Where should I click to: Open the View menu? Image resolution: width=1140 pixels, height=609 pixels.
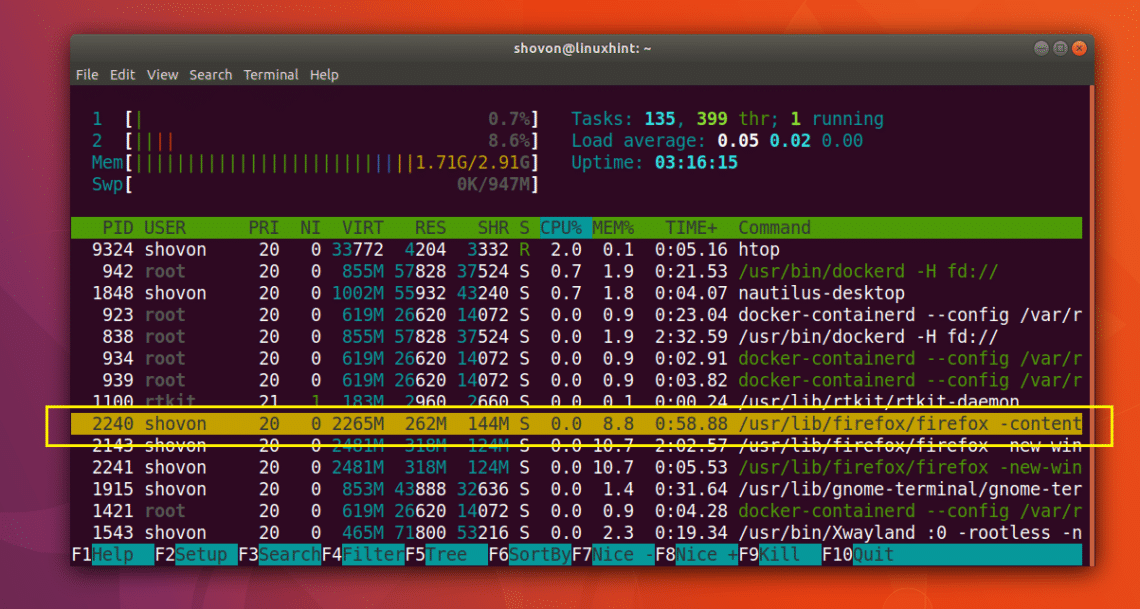(x=162, y=75)
